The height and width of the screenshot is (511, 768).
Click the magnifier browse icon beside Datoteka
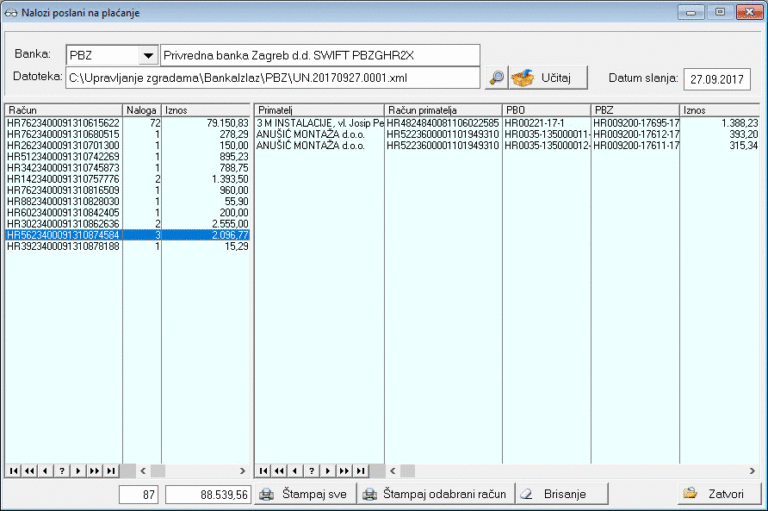(x=496, y=77)
